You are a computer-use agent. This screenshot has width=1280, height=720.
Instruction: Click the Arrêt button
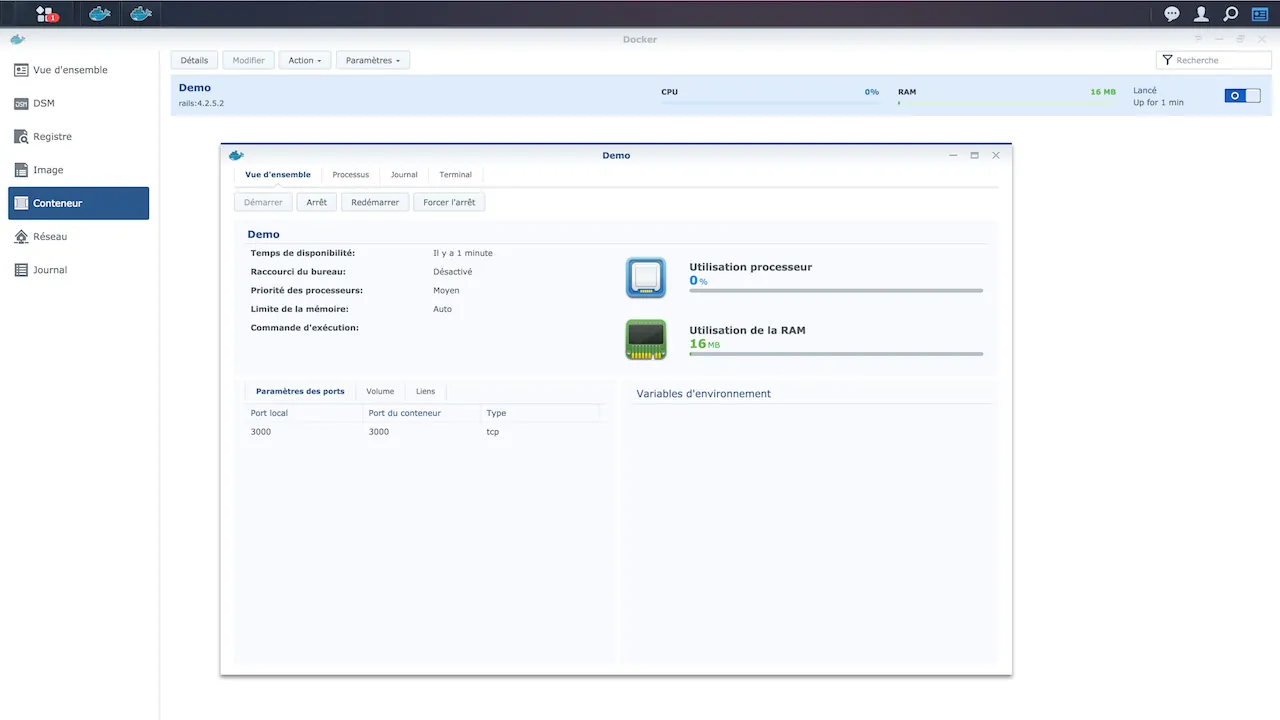point(317,202)
